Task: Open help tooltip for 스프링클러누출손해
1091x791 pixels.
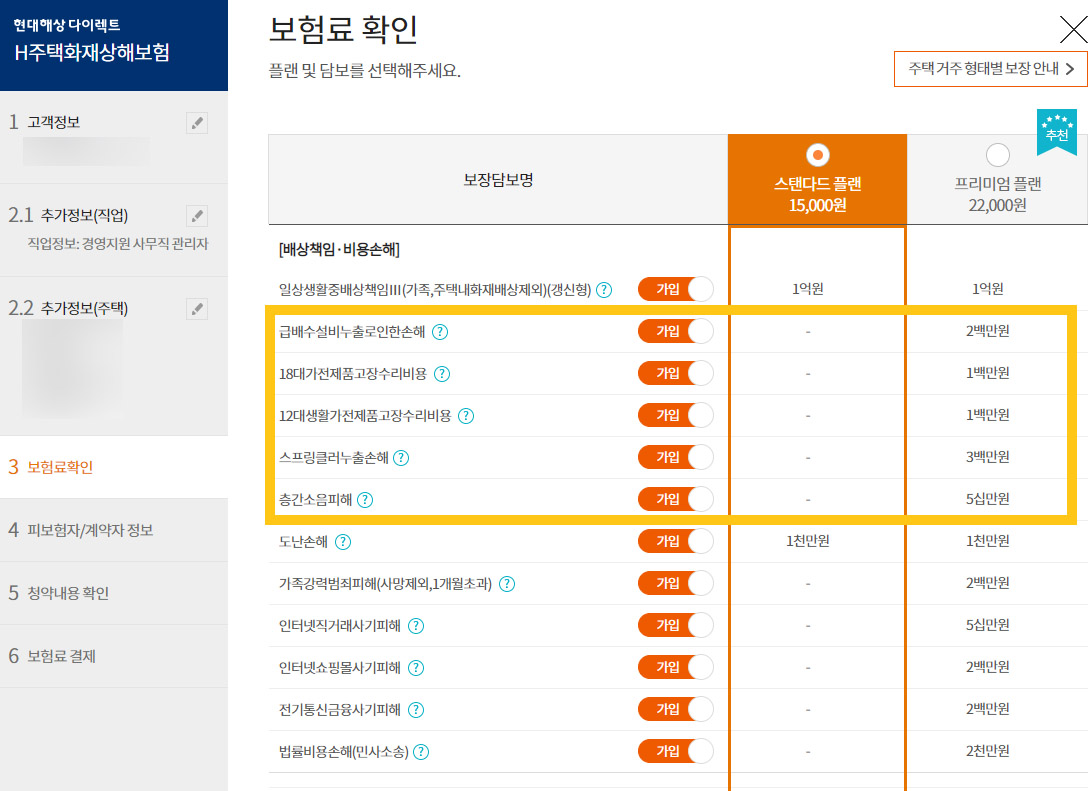Action: point(401,457)
